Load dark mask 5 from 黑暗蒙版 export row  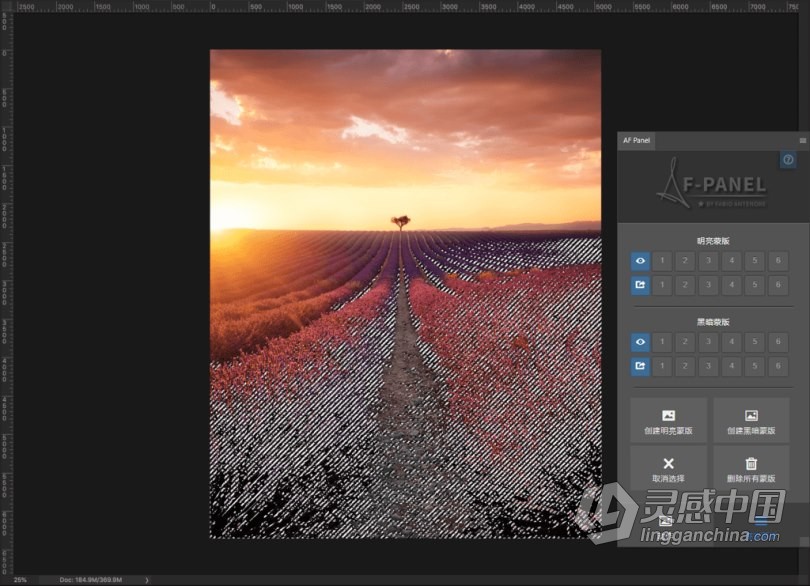[755, 366]
